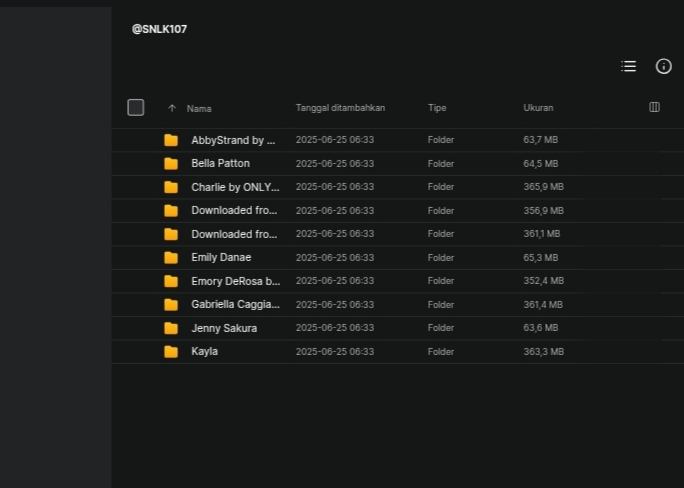Click the 361,4 MB size value

click(x=543, y=304)
